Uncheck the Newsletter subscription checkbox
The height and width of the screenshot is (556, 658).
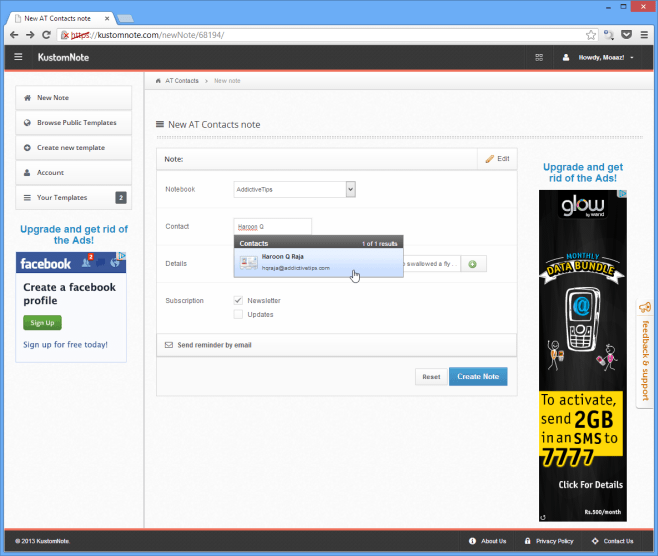(238, 300)
